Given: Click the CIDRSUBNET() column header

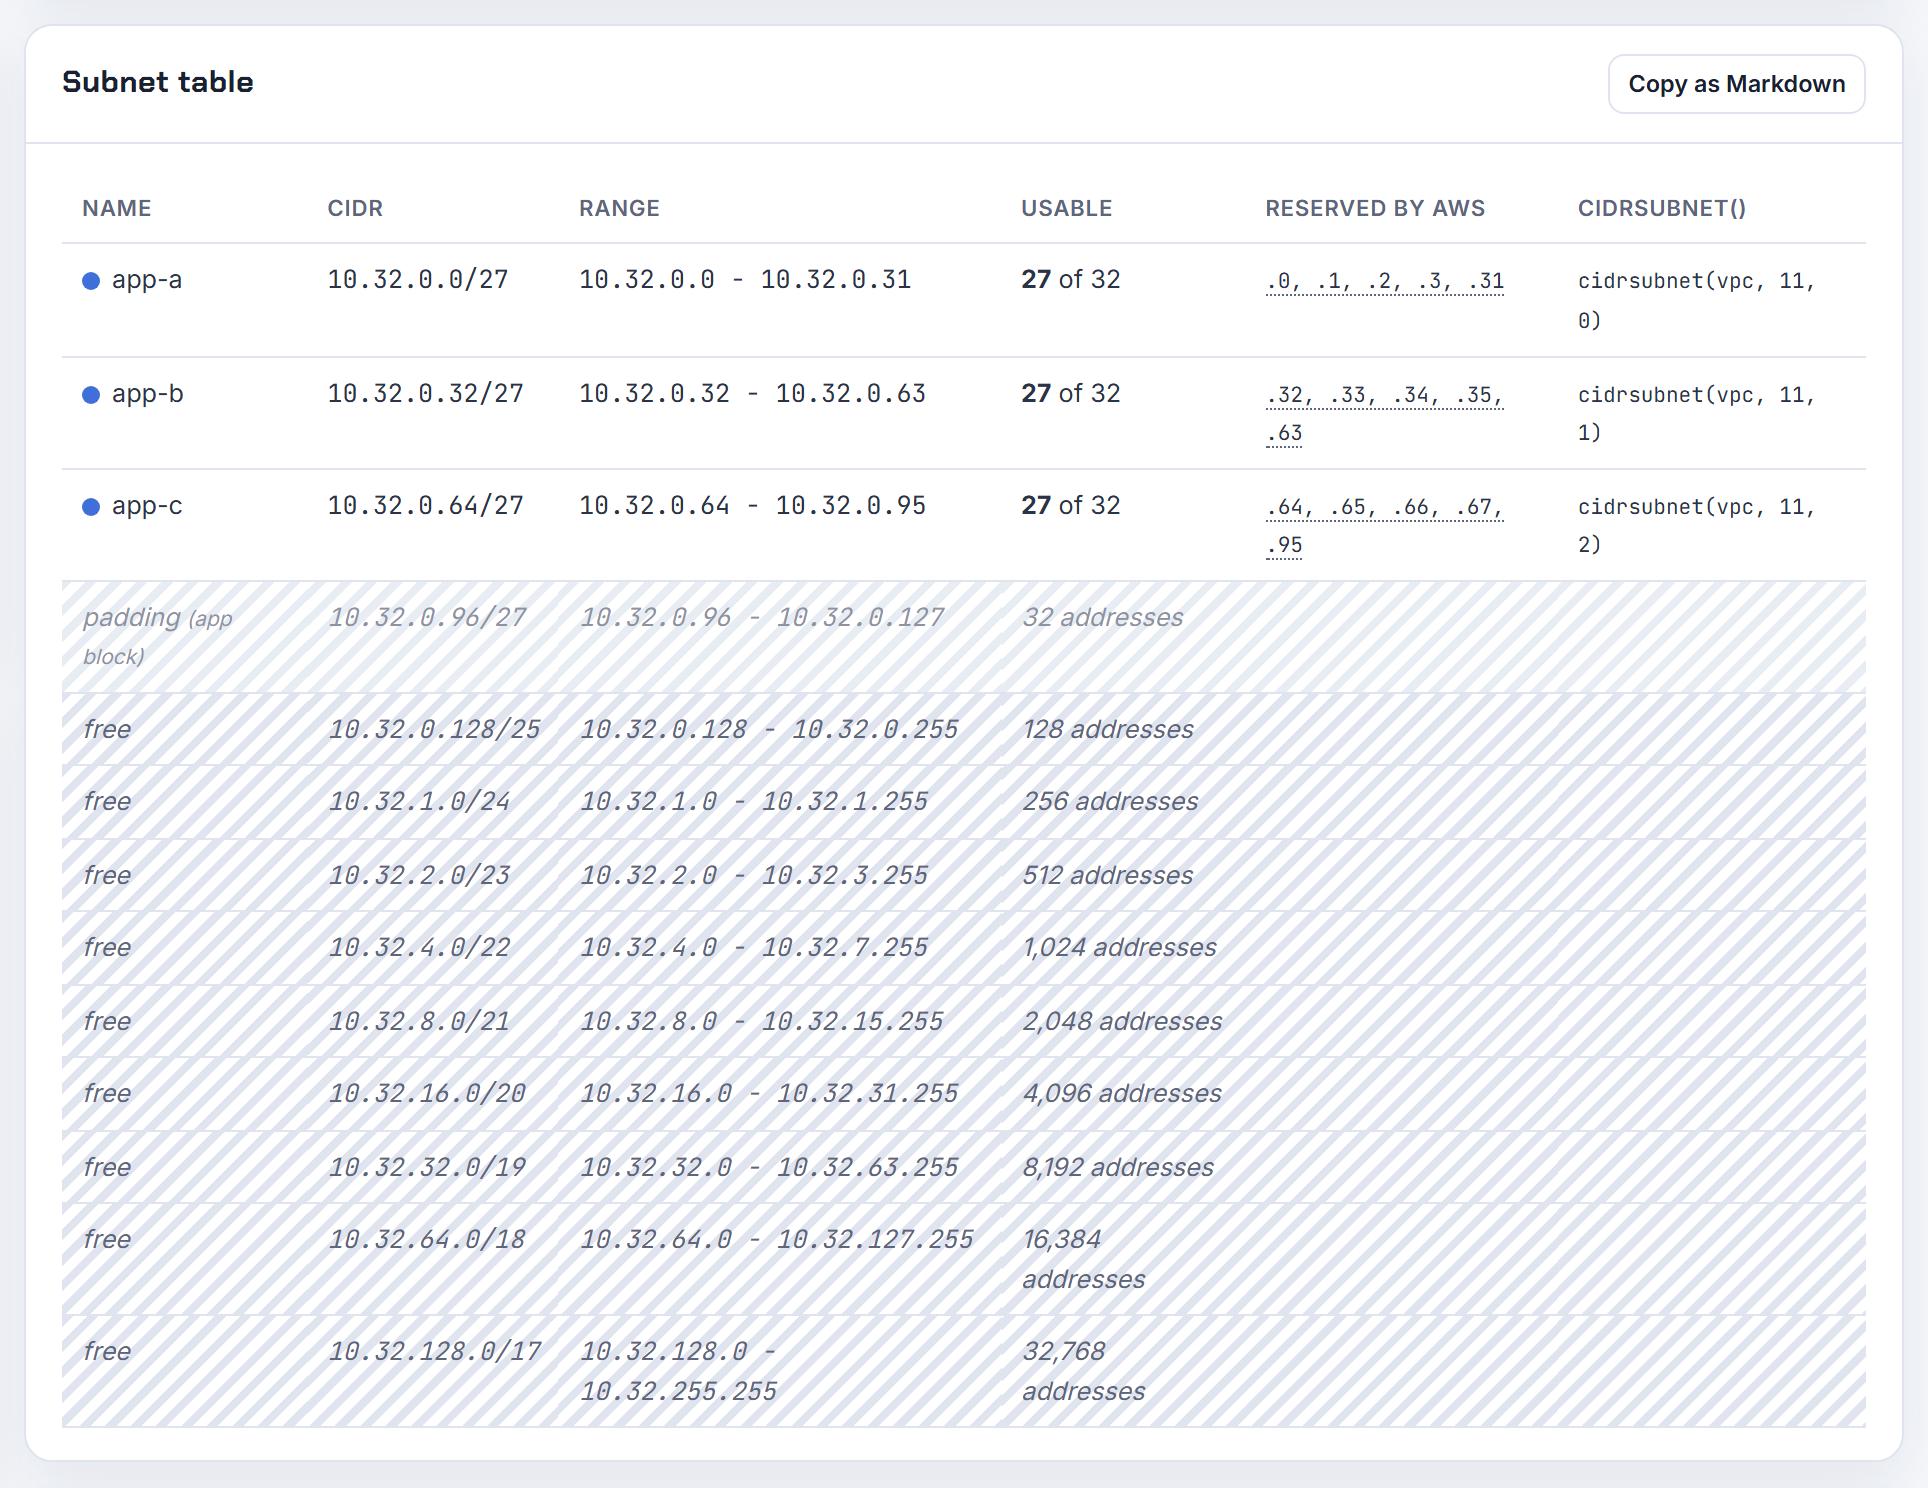Looking at the screenshot, I should [1662, 208].
